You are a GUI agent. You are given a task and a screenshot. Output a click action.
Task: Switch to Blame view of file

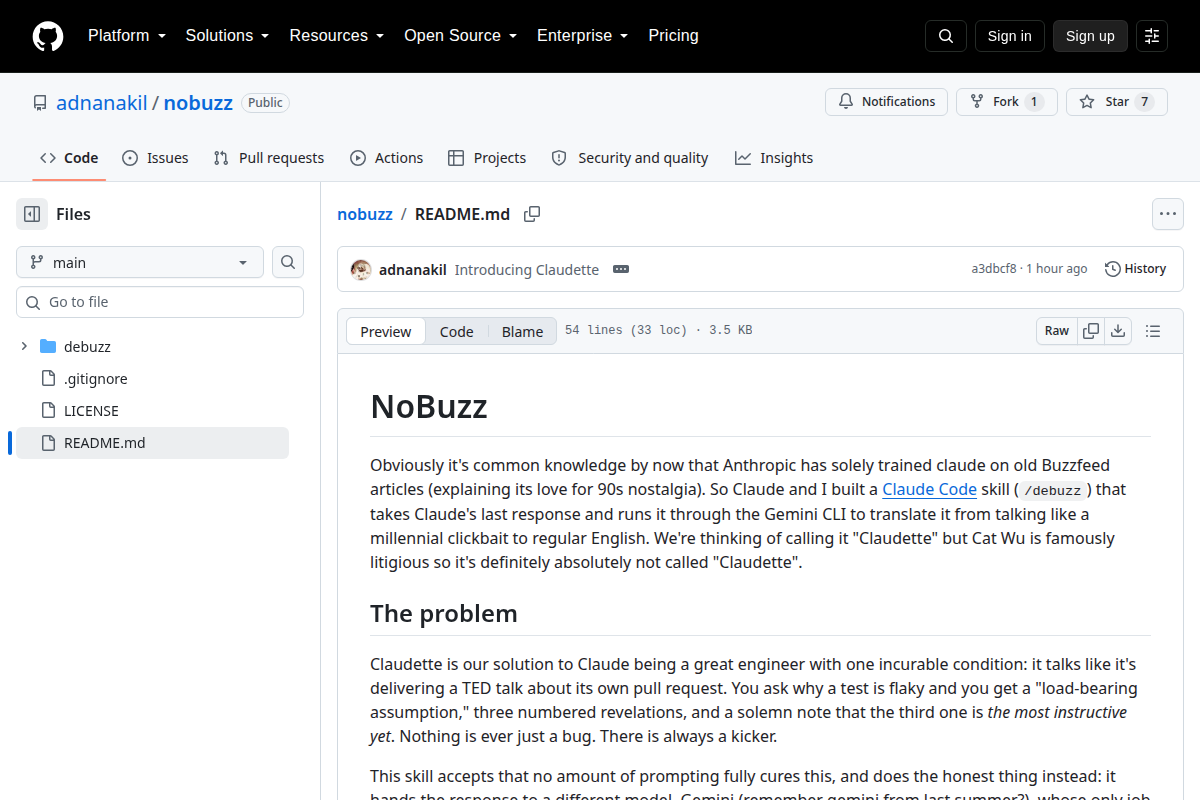pos(522,332)
